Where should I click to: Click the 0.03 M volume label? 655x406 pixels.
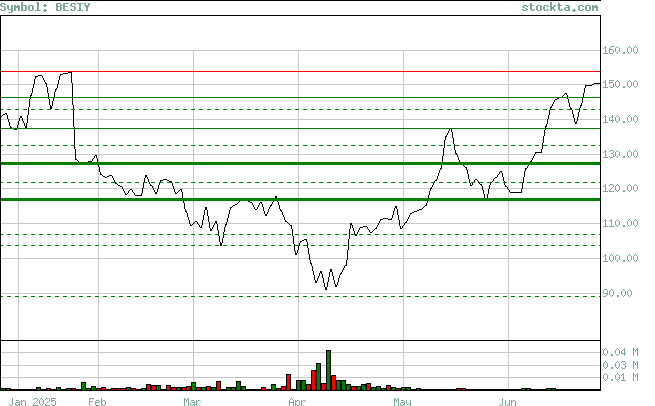(620, 365)
